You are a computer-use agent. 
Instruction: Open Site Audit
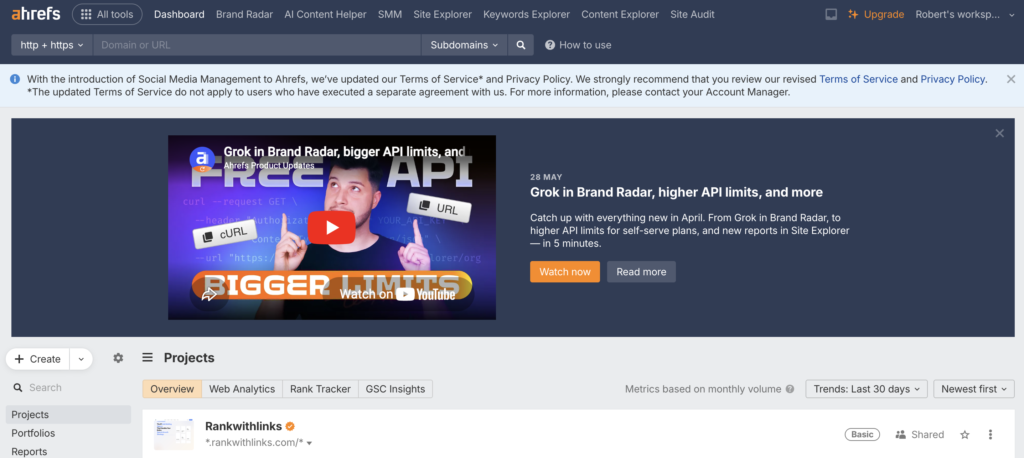click(x=692, y=14)
